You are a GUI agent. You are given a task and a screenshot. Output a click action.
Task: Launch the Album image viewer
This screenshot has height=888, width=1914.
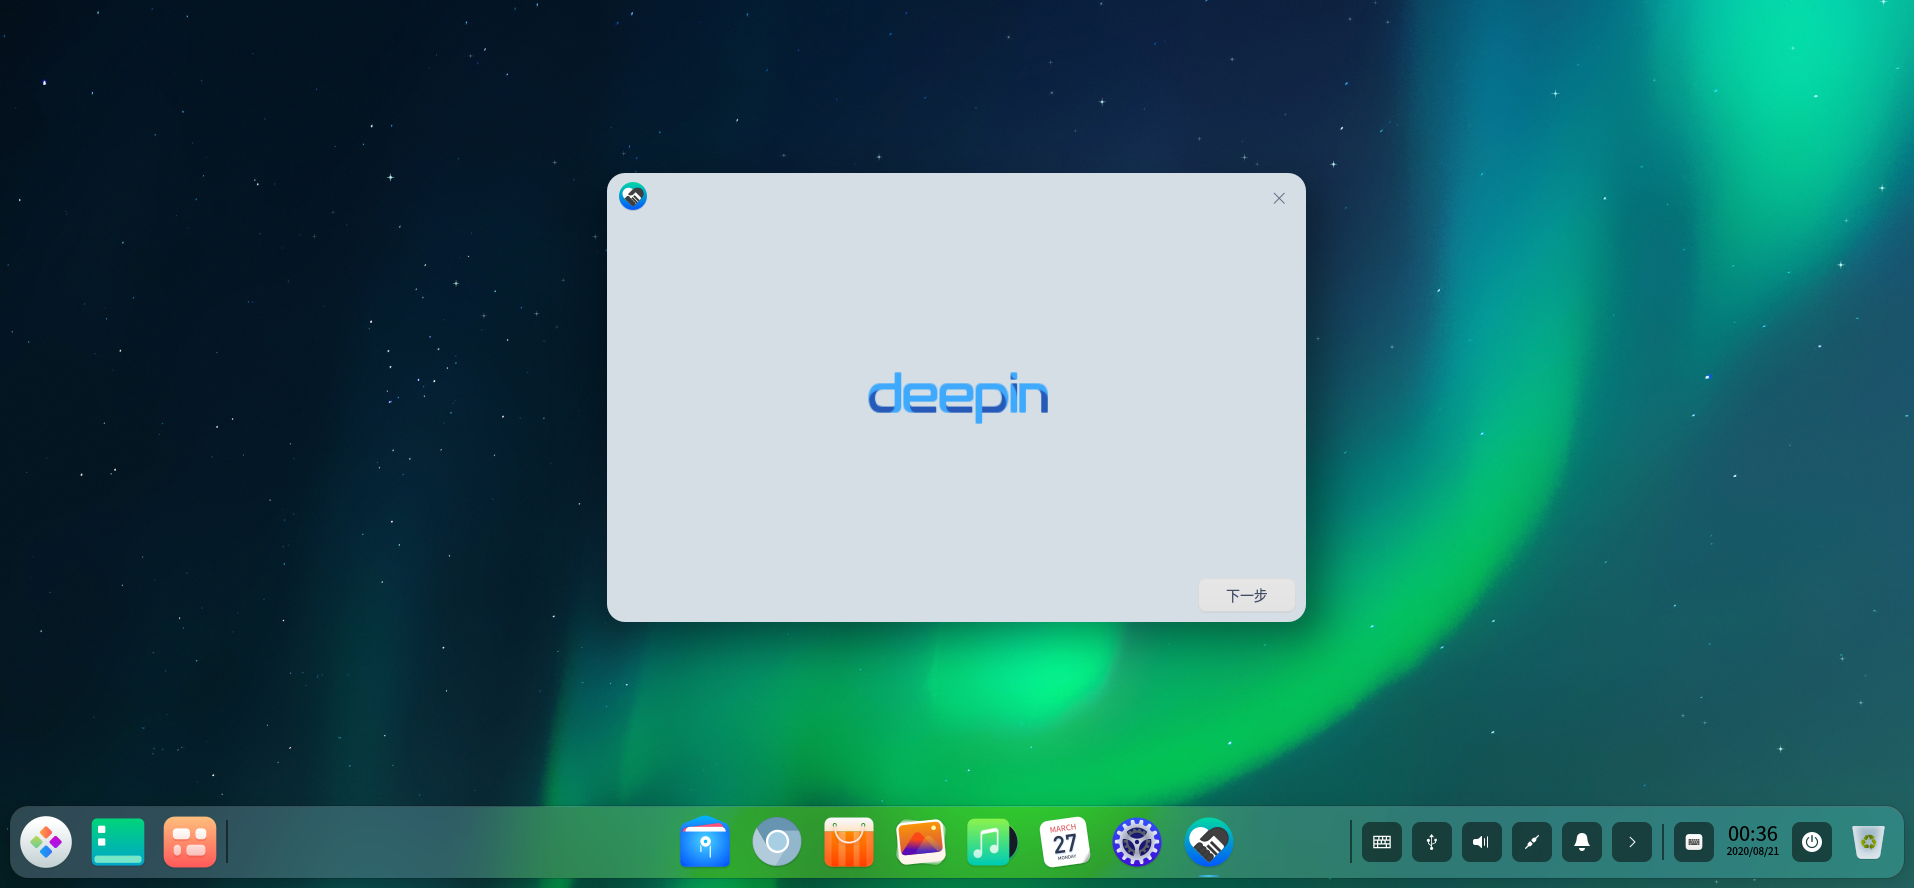(921, 842)
